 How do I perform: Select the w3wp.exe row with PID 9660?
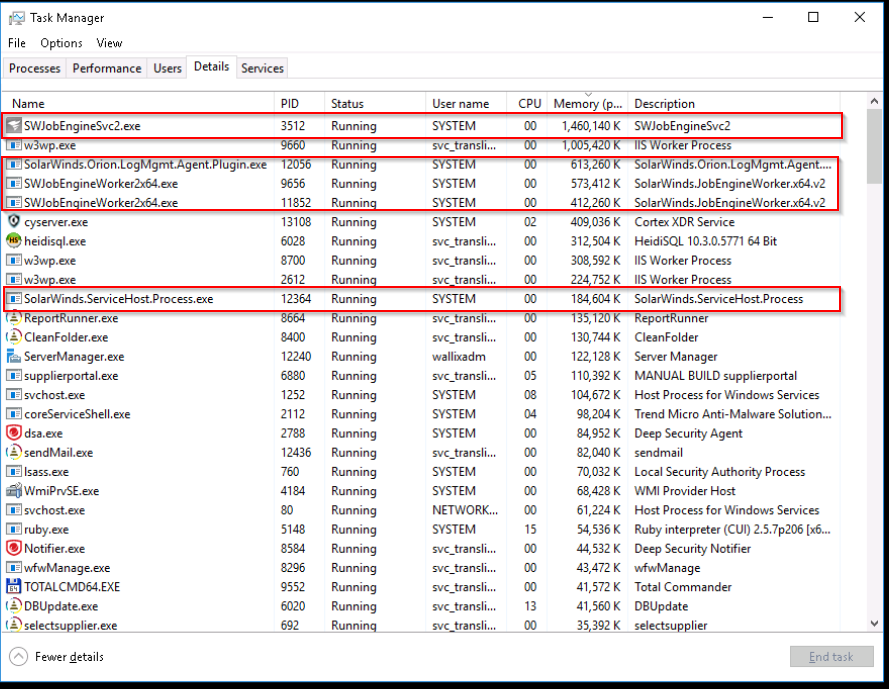(422, 145)
